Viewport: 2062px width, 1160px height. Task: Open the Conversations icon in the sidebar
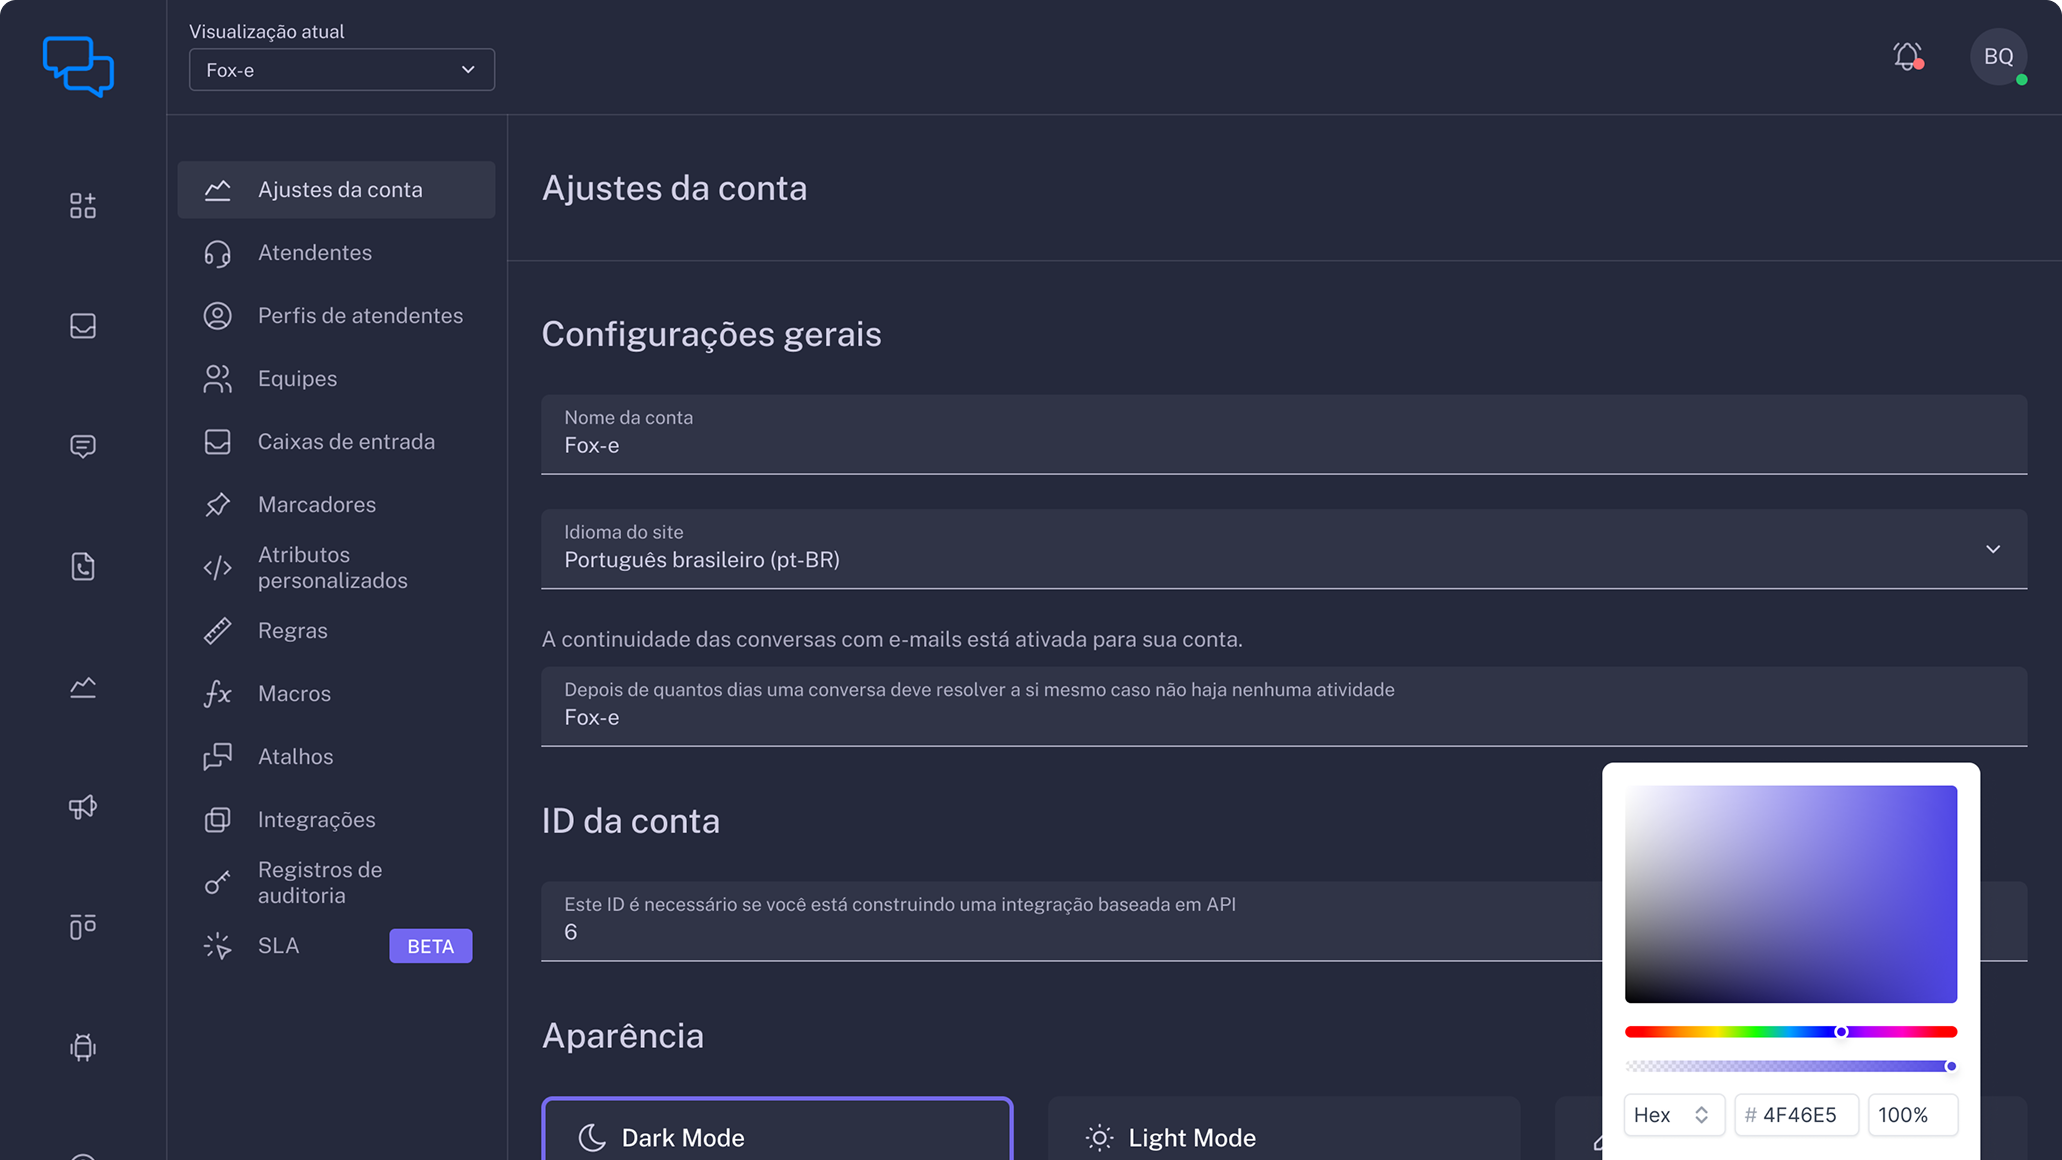pyautogui.click(x=83, y=446)
